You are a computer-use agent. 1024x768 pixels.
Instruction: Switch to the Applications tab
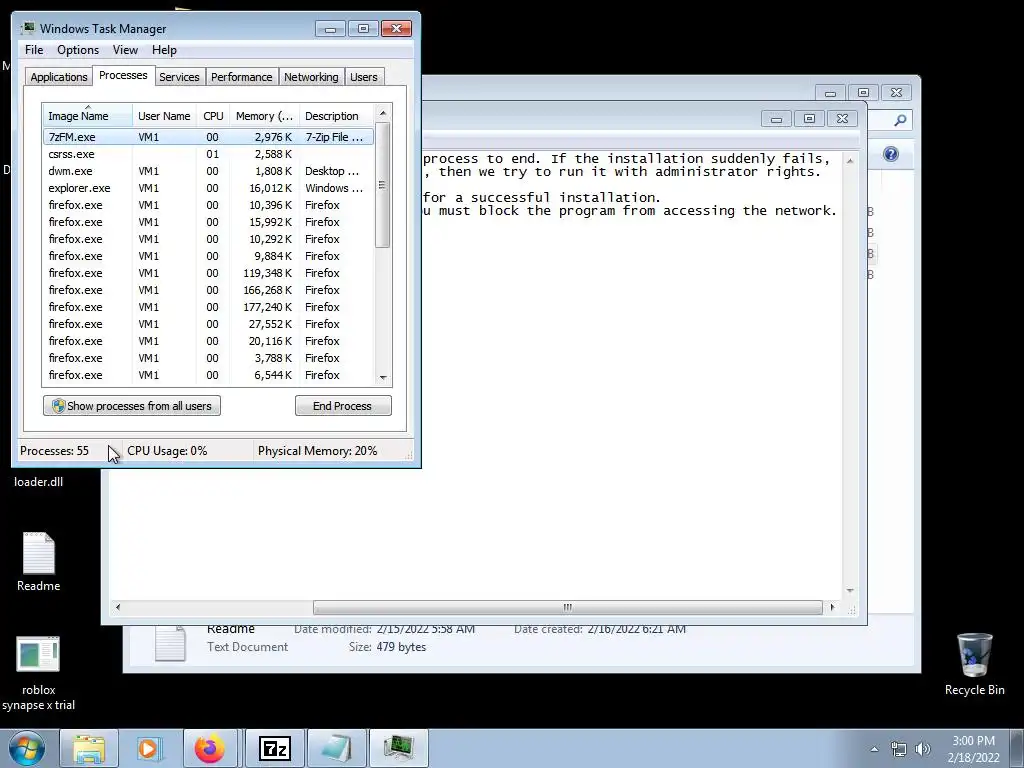click(x=59, y=77)
